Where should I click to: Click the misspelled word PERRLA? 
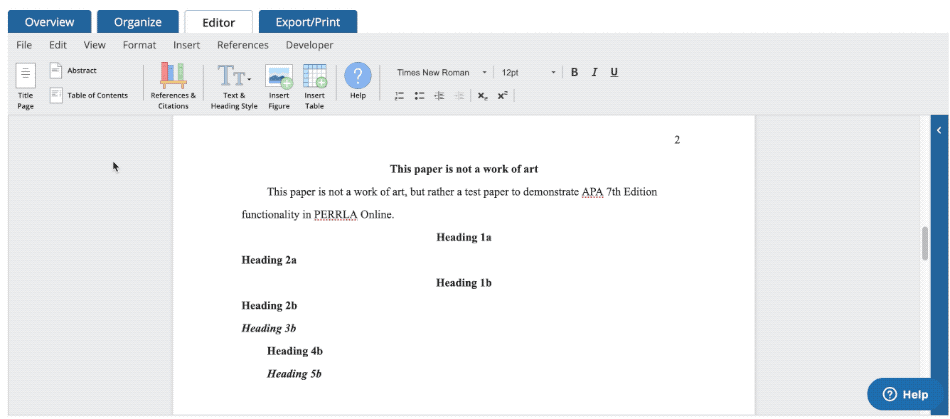336,215
